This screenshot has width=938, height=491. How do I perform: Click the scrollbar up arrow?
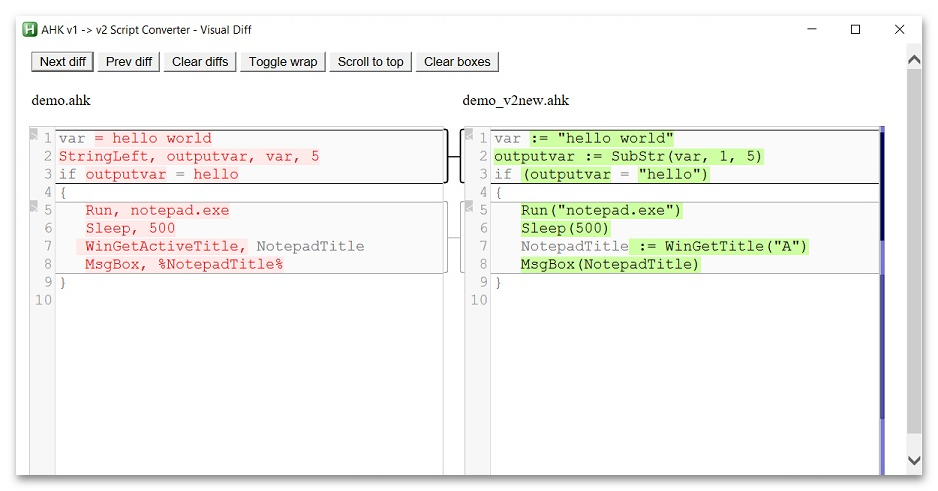pyautogui.click(x=914, y=59)
